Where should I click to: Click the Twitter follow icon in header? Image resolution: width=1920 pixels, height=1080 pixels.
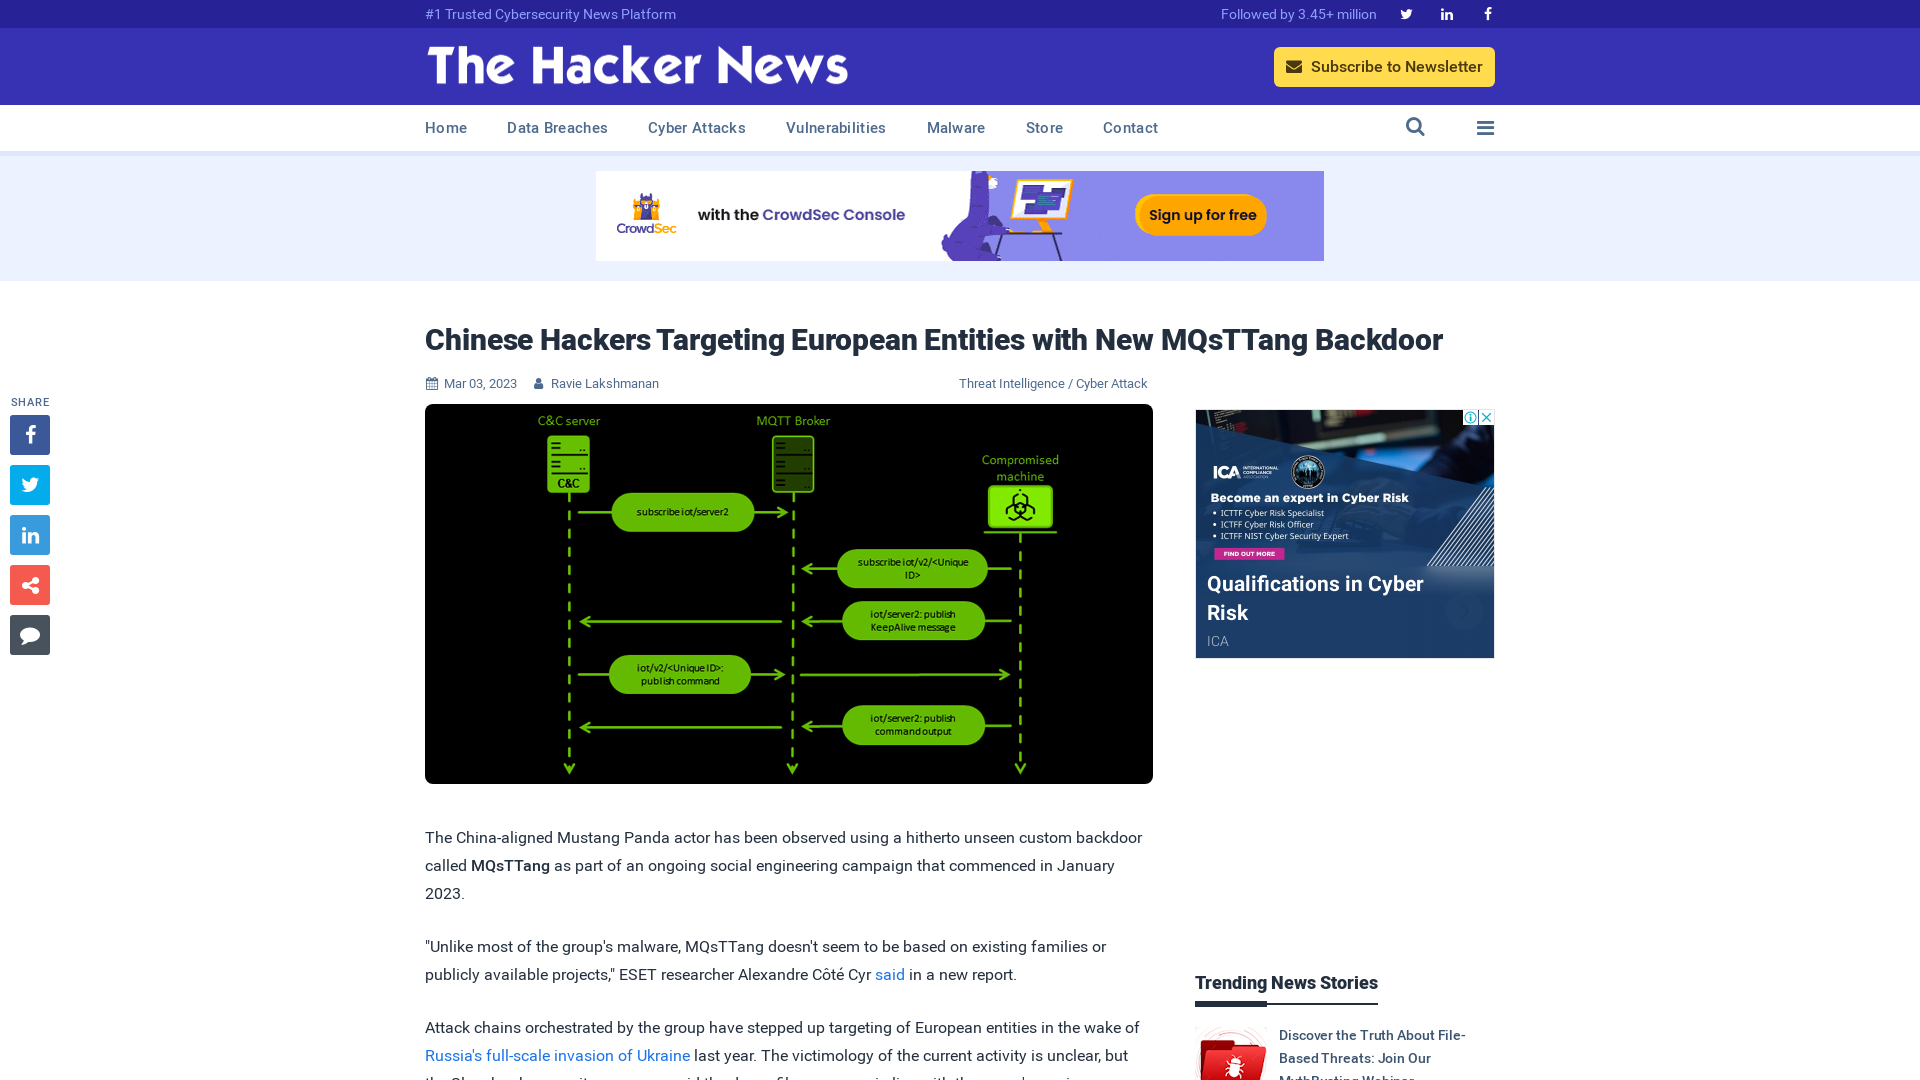coord(1406,13)
